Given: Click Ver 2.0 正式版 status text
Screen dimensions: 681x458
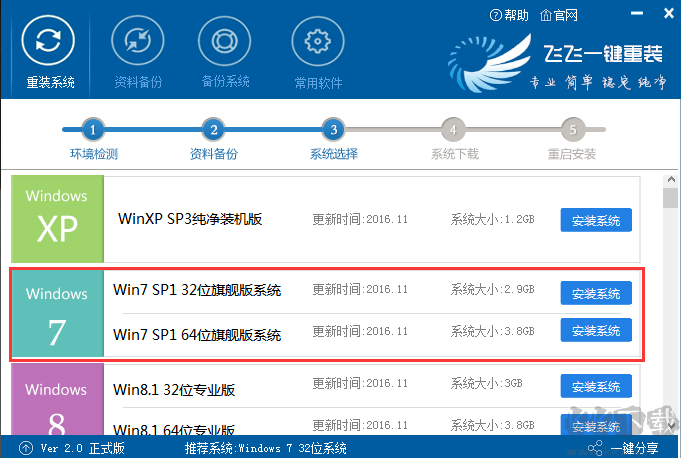Looking at the screenshot, I should [x=83, y=448].
